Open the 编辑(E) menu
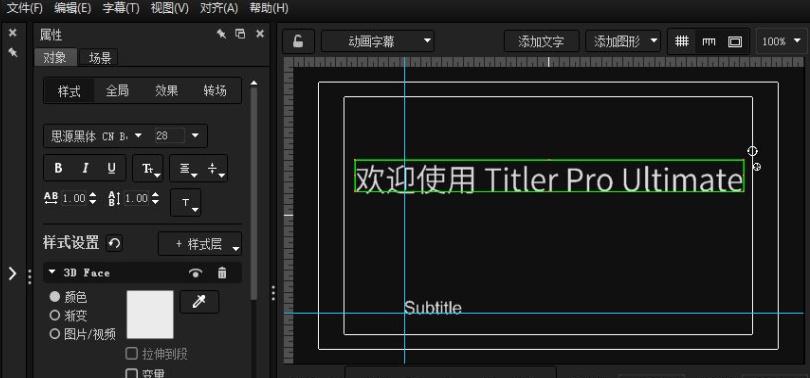 click(72, 8)
